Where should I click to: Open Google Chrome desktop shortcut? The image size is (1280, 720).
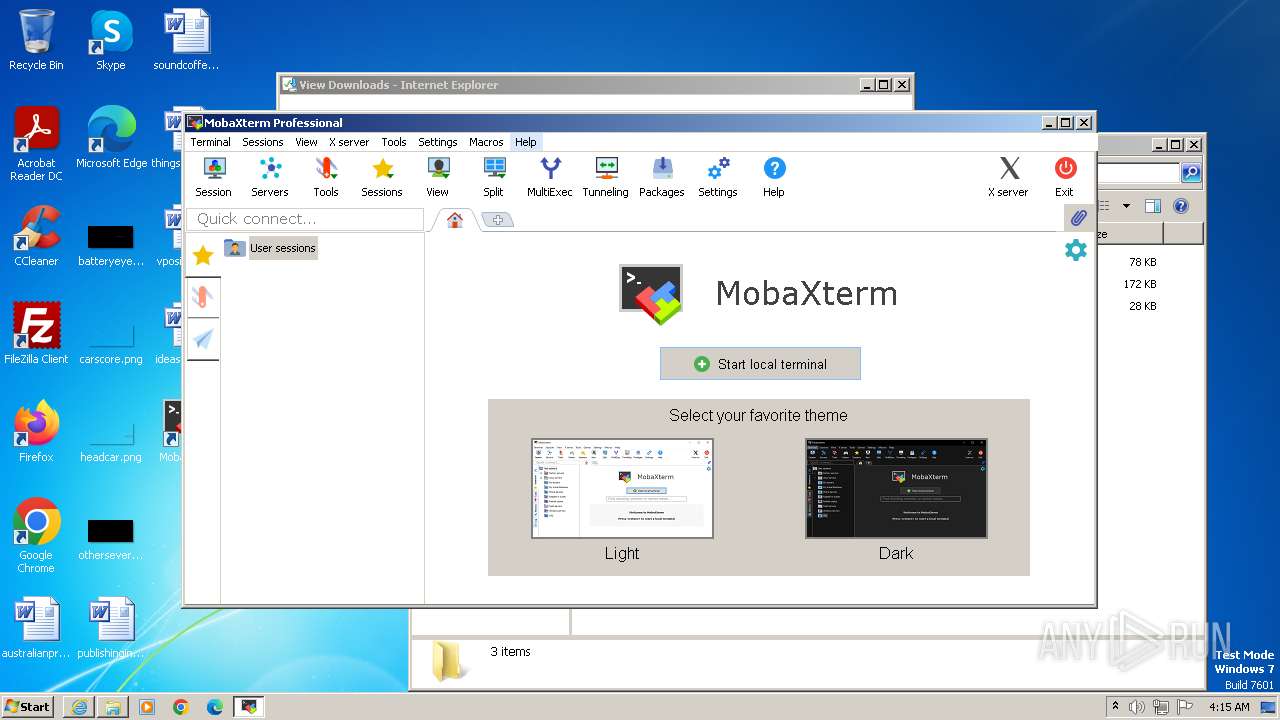tap(36, 536)
